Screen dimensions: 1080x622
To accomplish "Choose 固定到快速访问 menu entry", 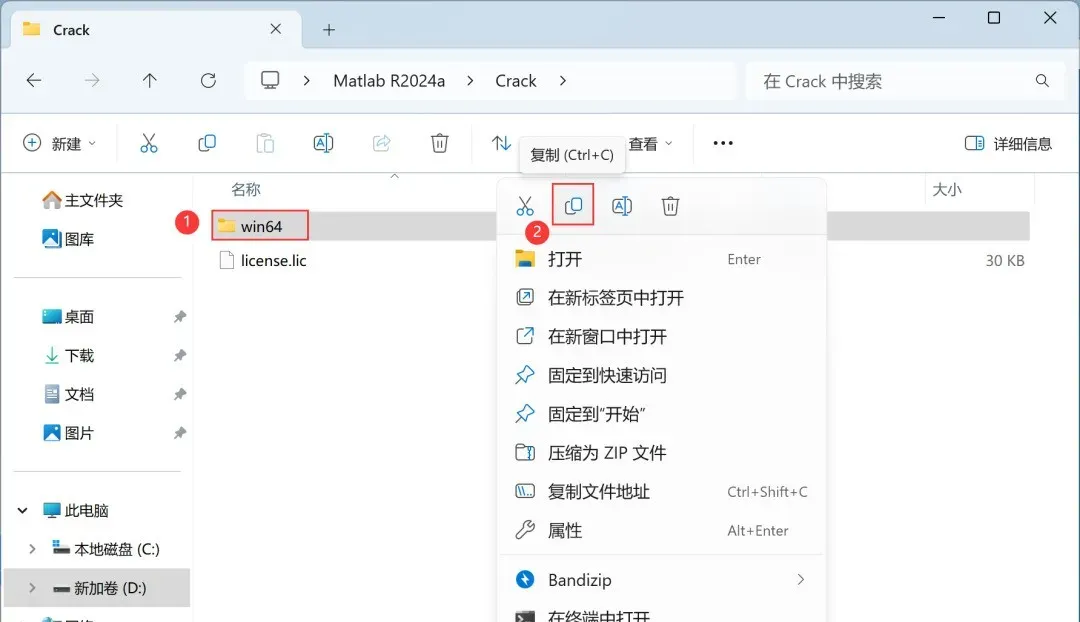I will point(661,375).
